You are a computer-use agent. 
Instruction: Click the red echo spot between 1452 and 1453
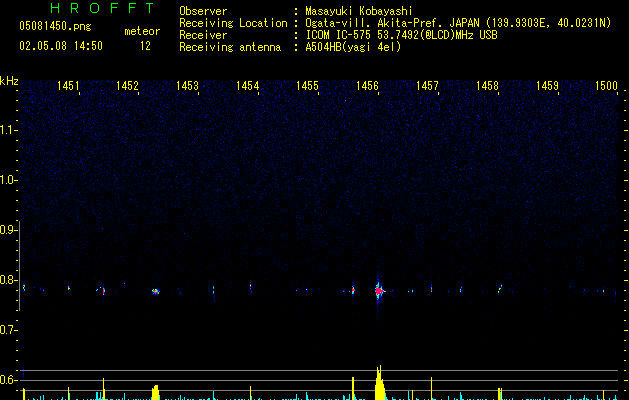(155, 291)
